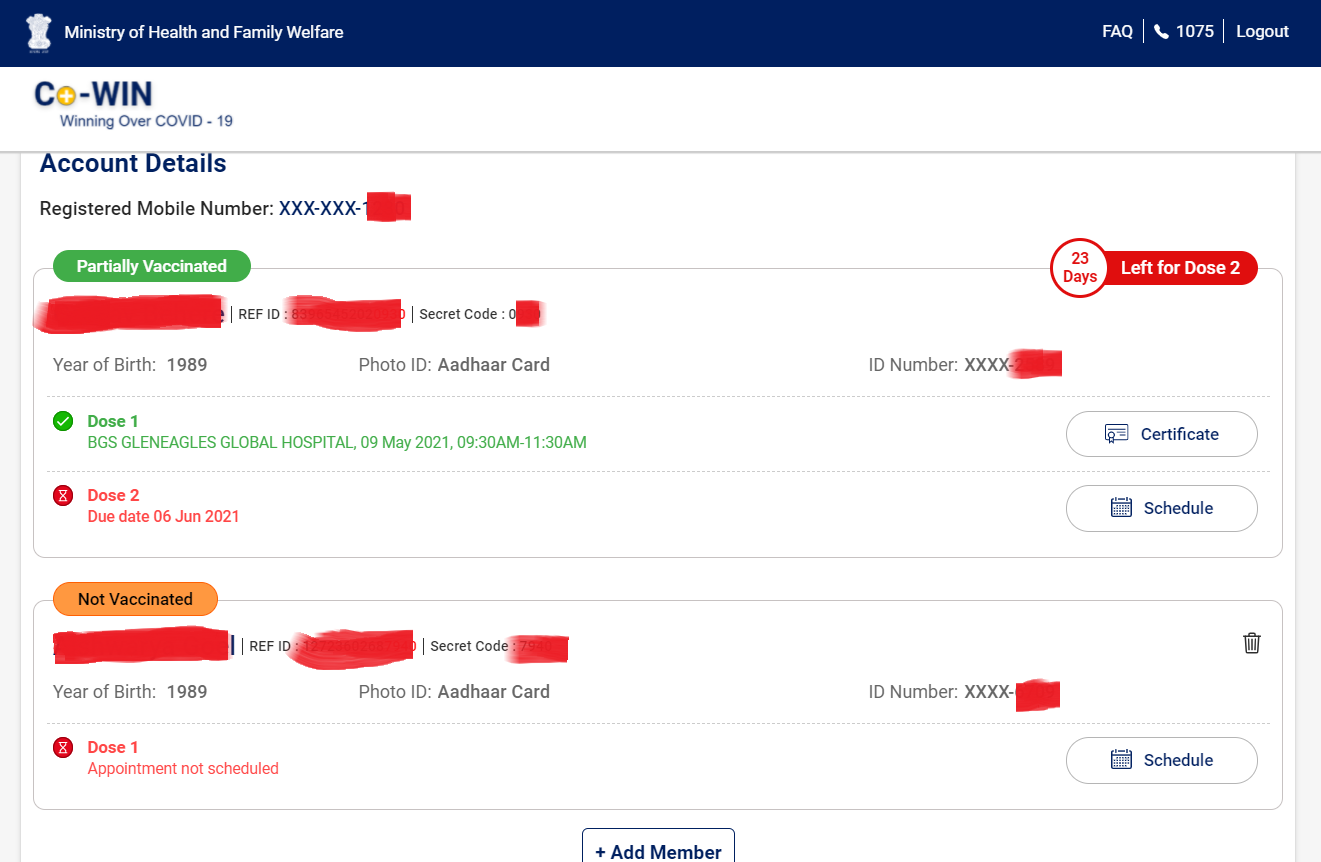This screenshot has width=1321, height=862.
Task: Click the Due date 06 Jun 2021 text
Action: [163, 516]
